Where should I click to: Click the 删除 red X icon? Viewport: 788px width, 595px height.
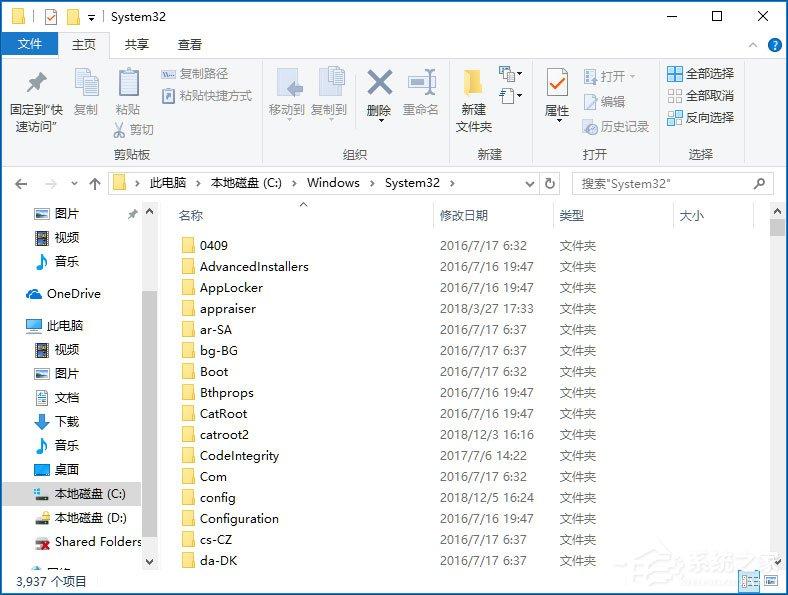[379, 82]
